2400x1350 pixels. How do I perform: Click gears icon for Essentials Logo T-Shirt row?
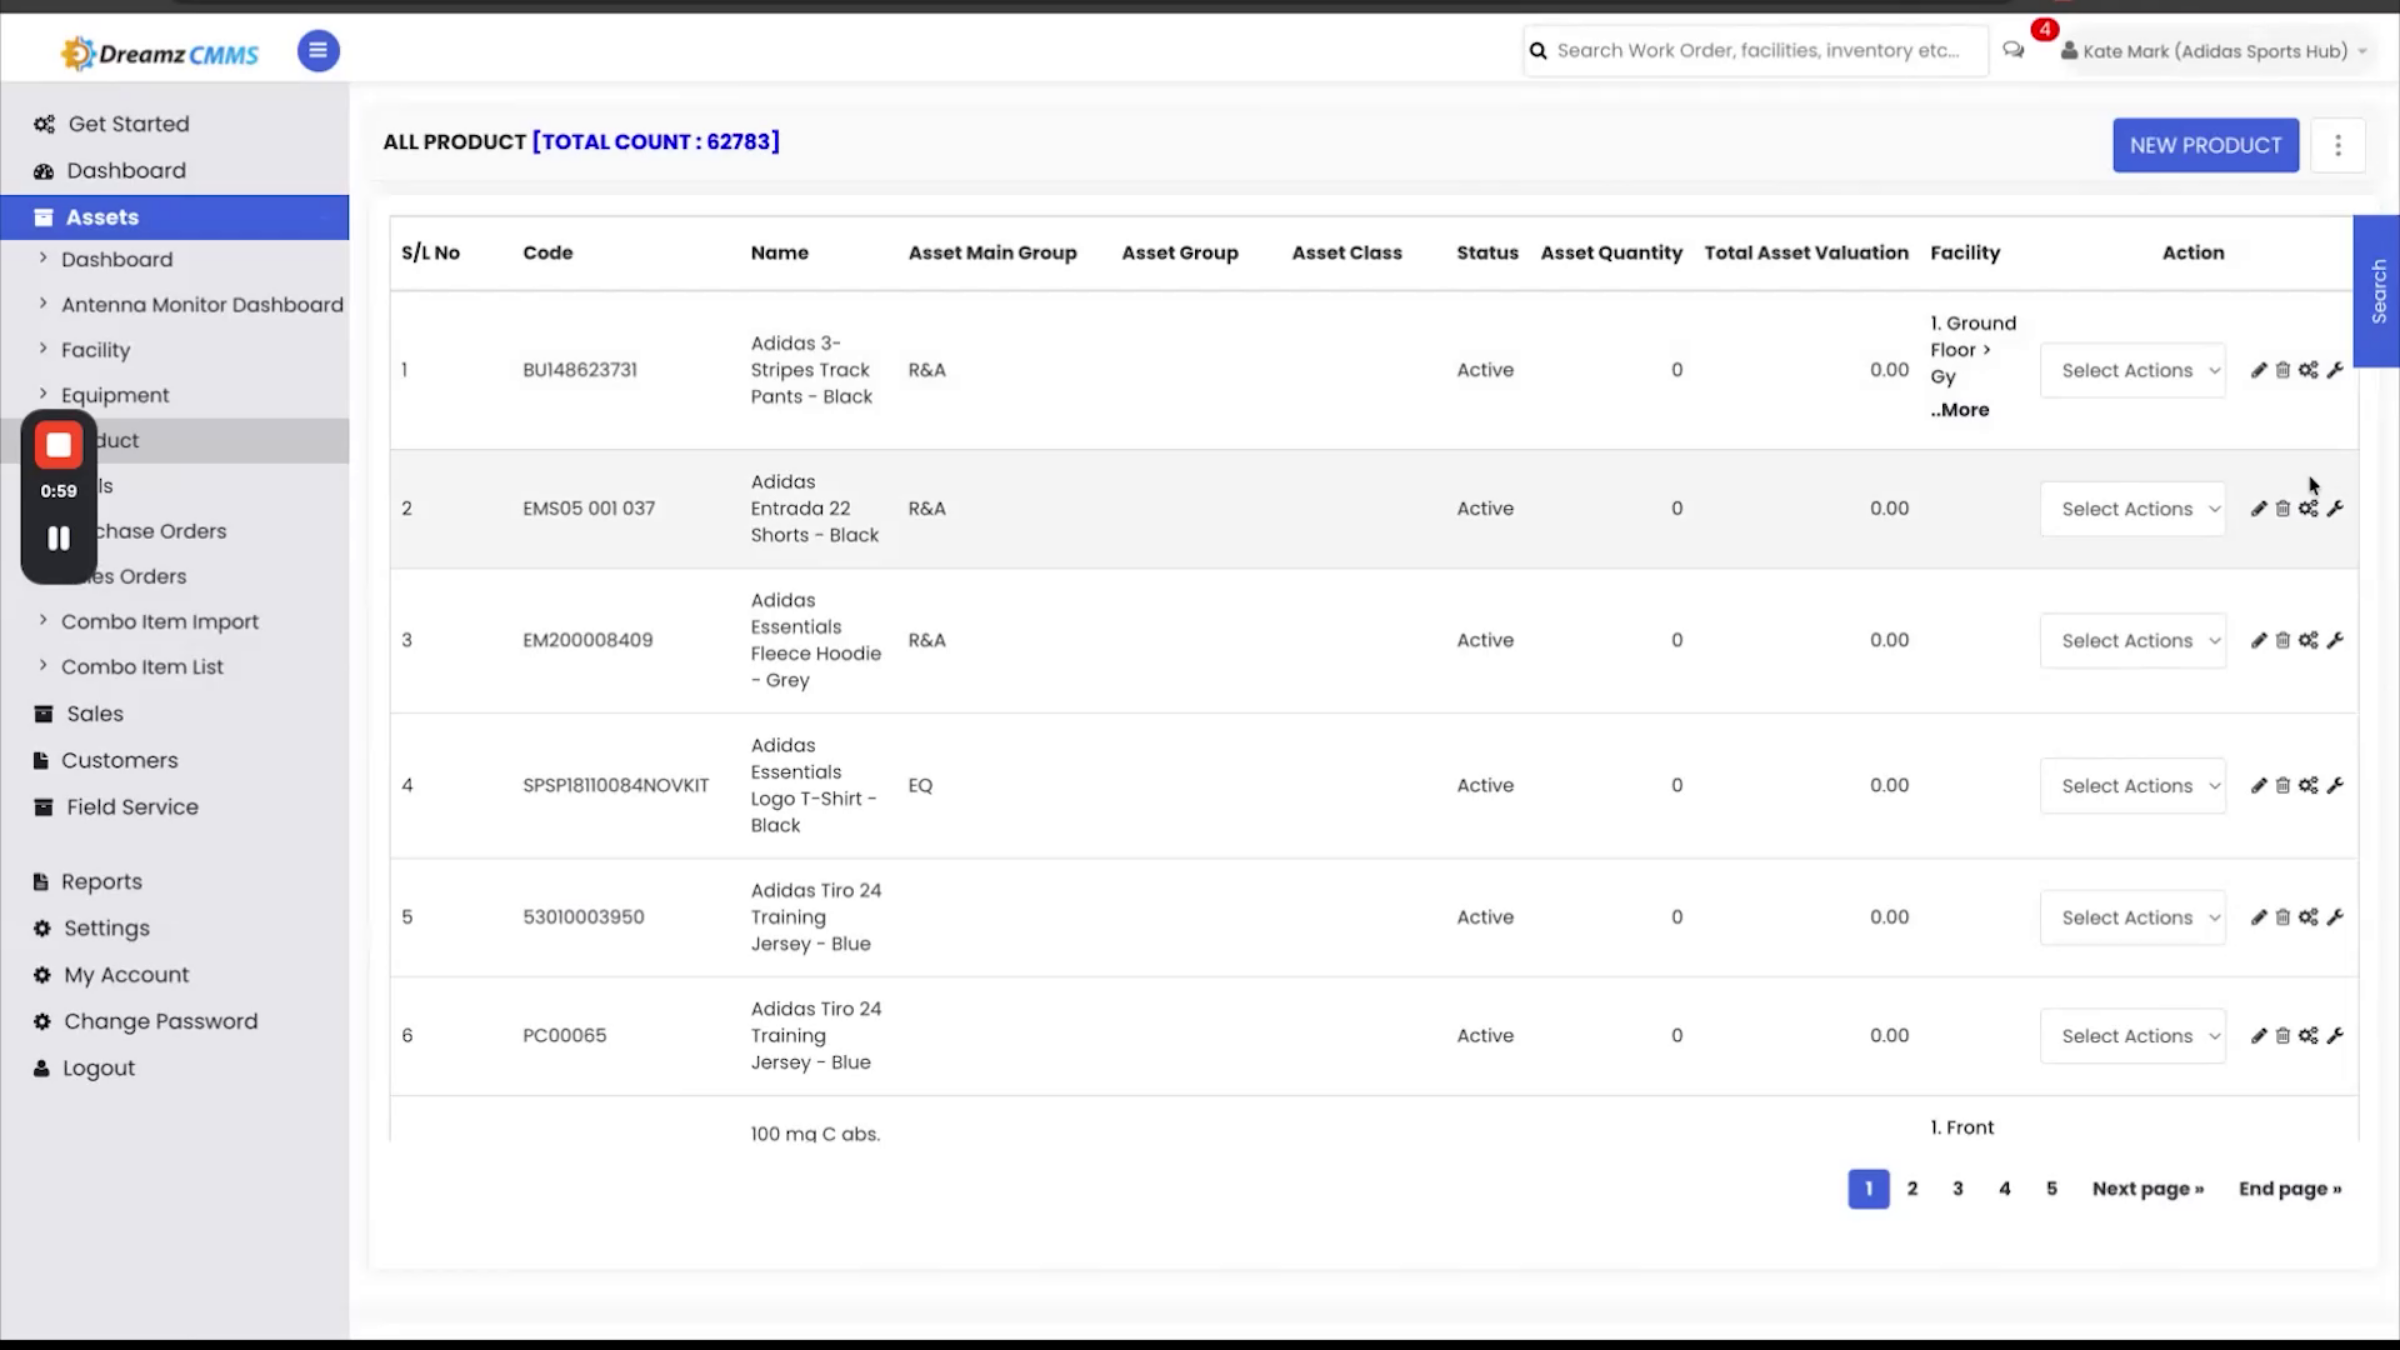pyautogui.click(x=2308, y=786)
